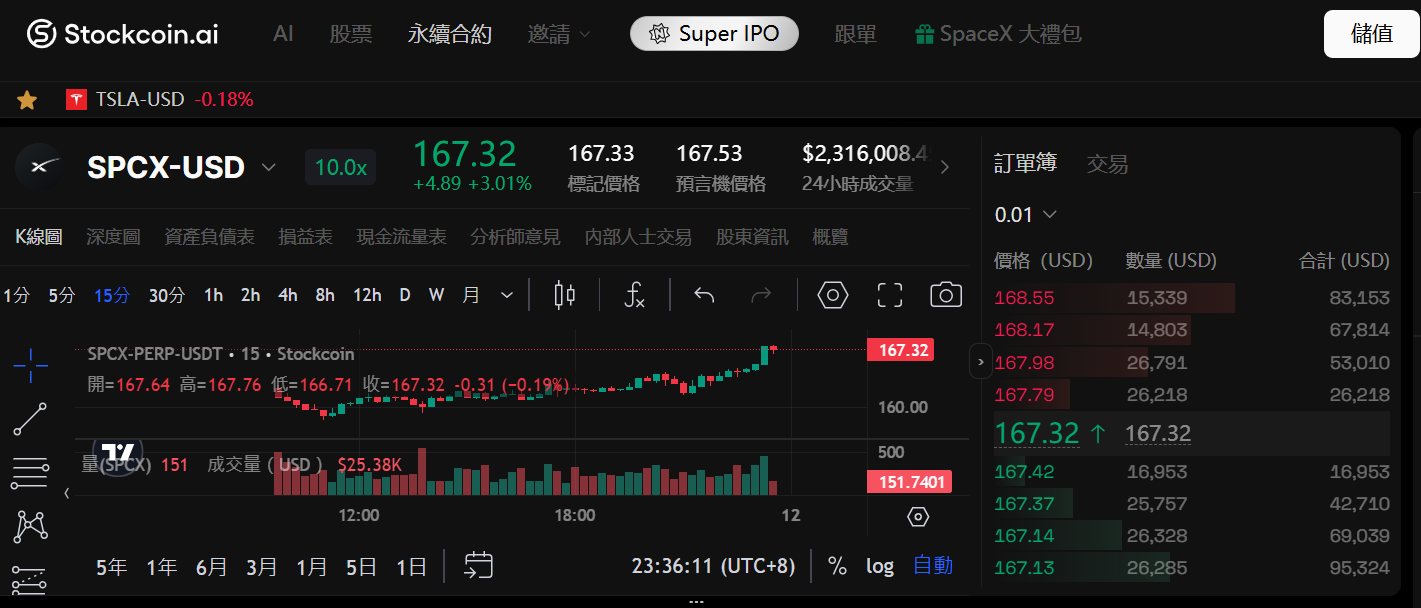Select the pattern drawing tool
The height and width of the screenshot is (608, 1421).
coord(30,525)
